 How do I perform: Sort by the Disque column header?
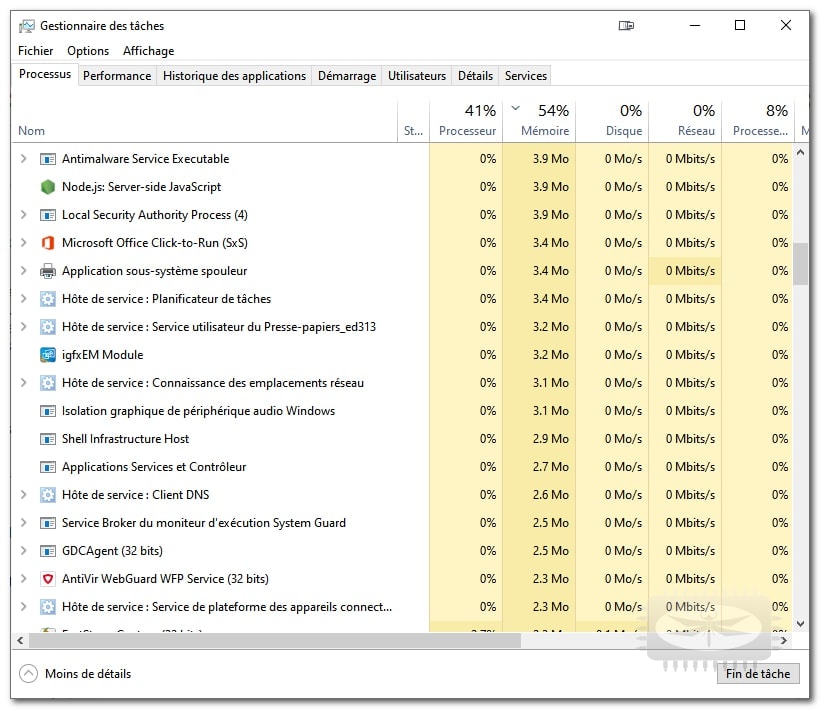click(x=613, y=121)
